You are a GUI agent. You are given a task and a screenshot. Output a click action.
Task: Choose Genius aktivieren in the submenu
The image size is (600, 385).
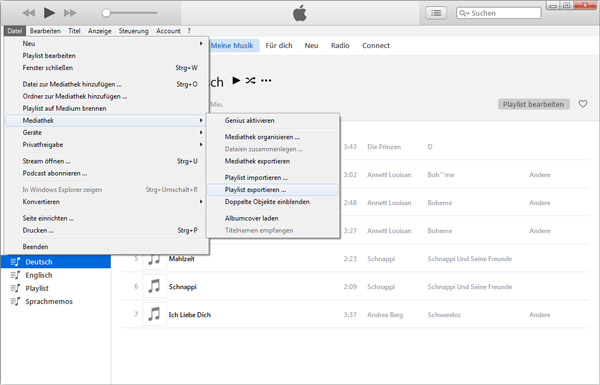(x=272, y=121)
